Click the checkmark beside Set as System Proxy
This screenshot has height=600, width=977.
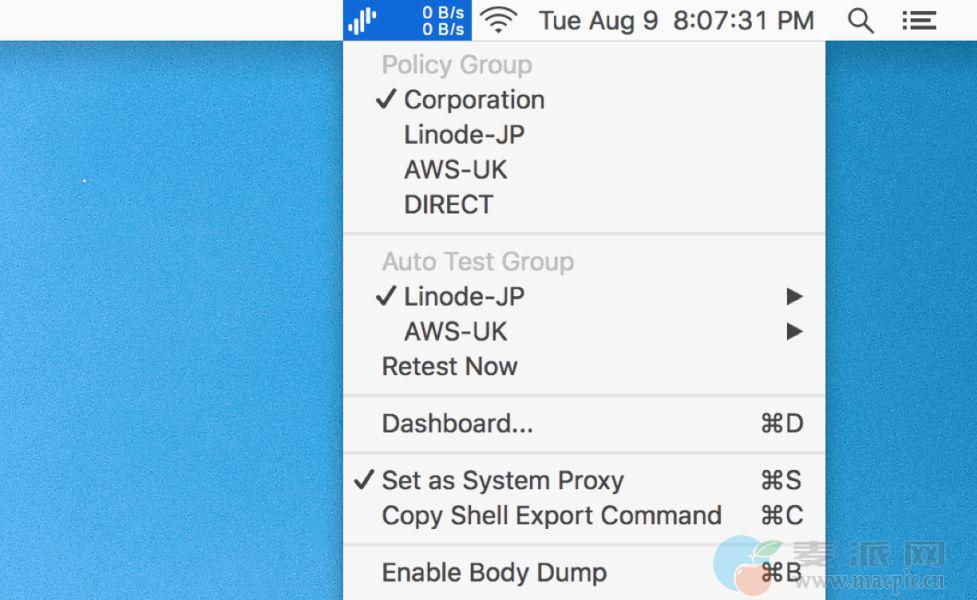pos(364,480)
